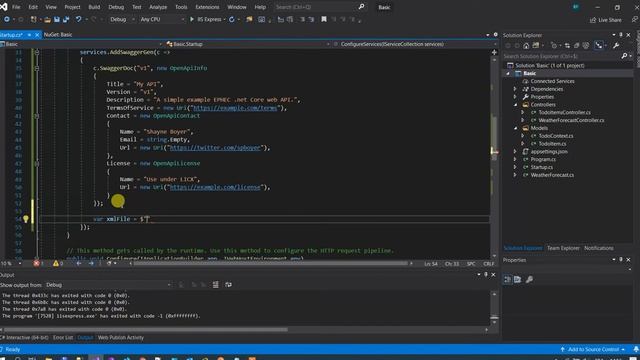Image resolution: width=640 pixels, height=360 pixels.
Task: Click Clear All icon in Output toolbar
Action: point(216,284)
